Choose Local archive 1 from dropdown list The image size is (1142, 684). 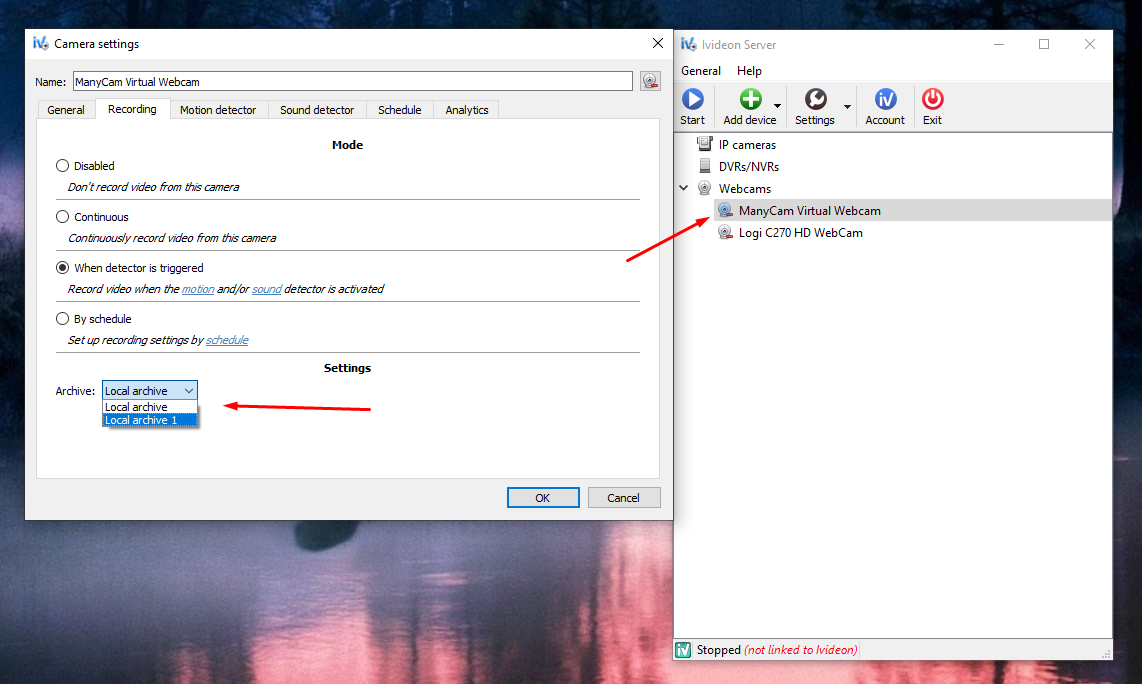click(x=149, y=420)
